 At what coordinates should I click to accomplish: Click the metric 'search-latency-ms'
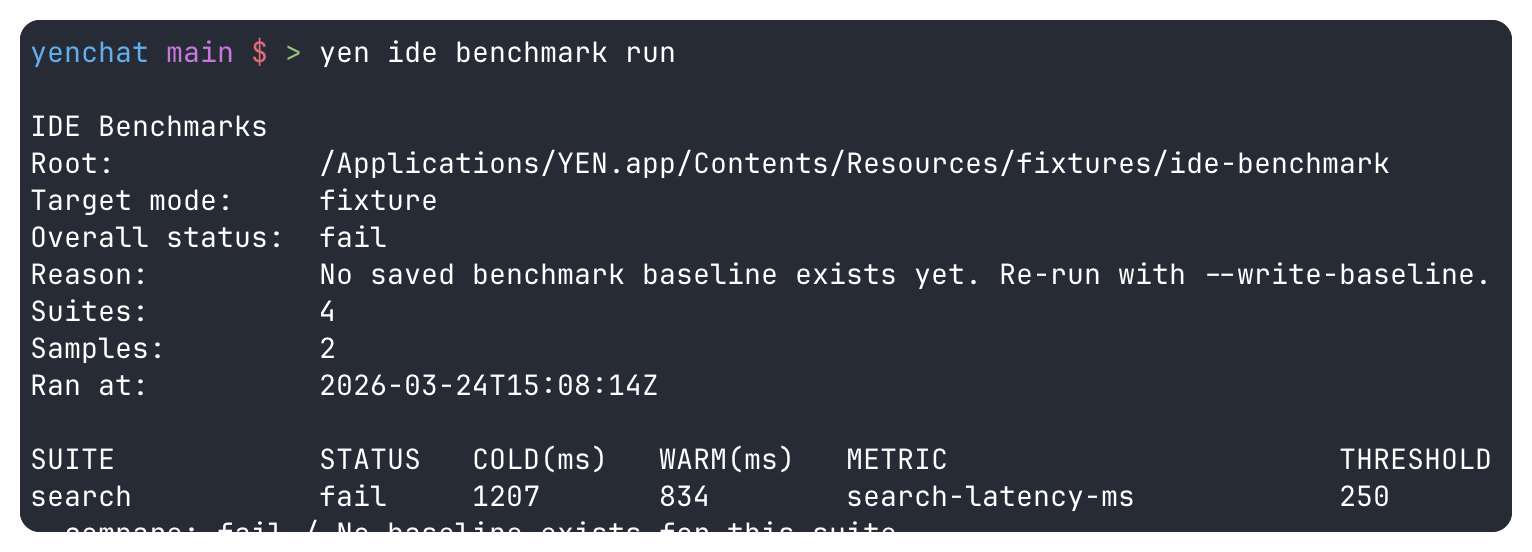tap(990, 497)
